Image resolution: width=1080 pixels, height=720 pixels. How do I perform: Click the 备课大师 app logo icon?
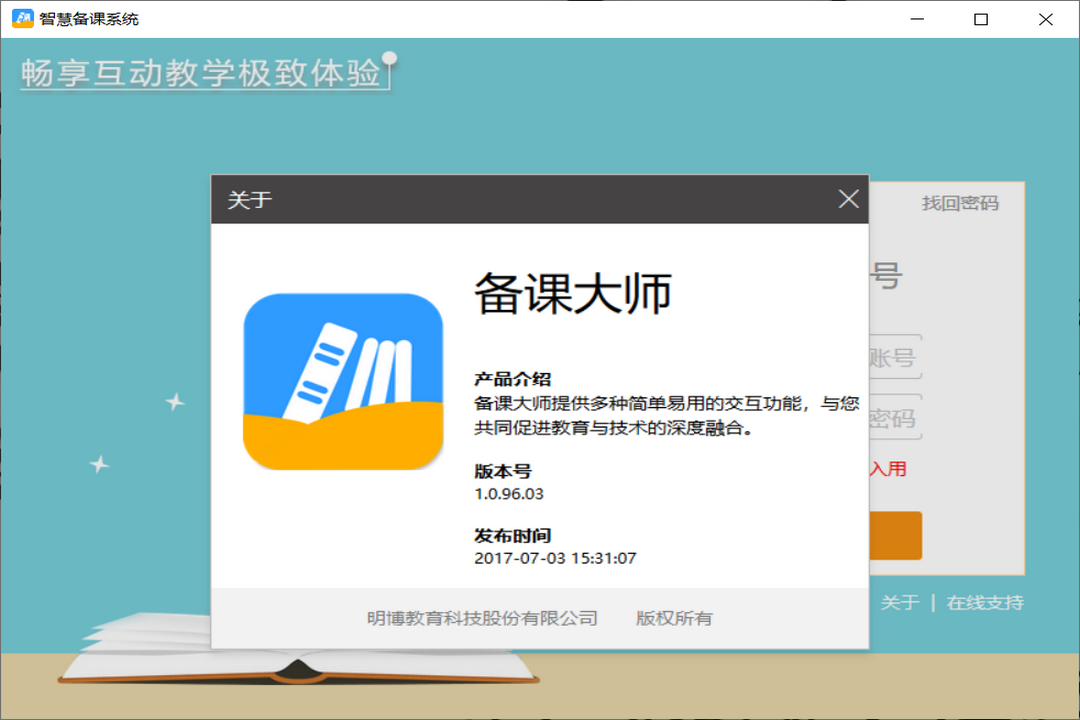[344, 378]
